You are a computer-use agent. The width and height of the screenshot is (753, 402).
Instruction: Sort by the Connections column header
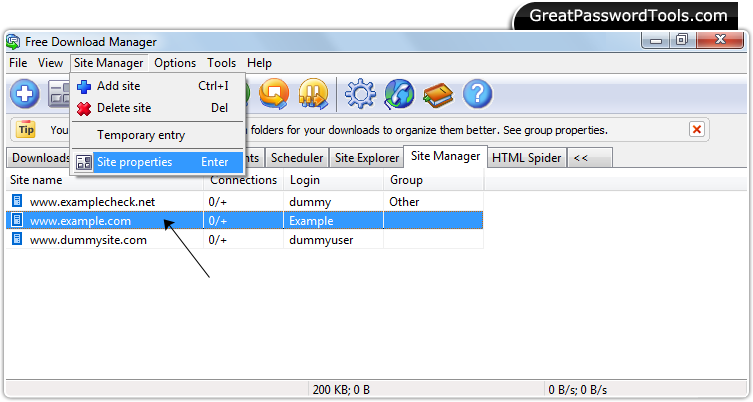243,180
